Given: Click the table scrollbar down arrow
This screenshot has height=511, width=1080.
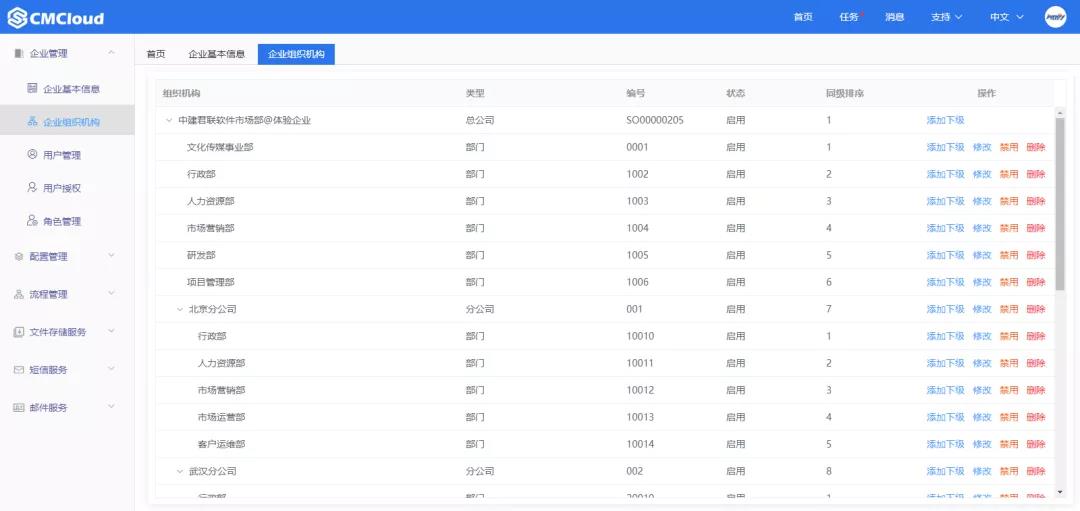Looking at the screenshot, I should pos(1060,492).
